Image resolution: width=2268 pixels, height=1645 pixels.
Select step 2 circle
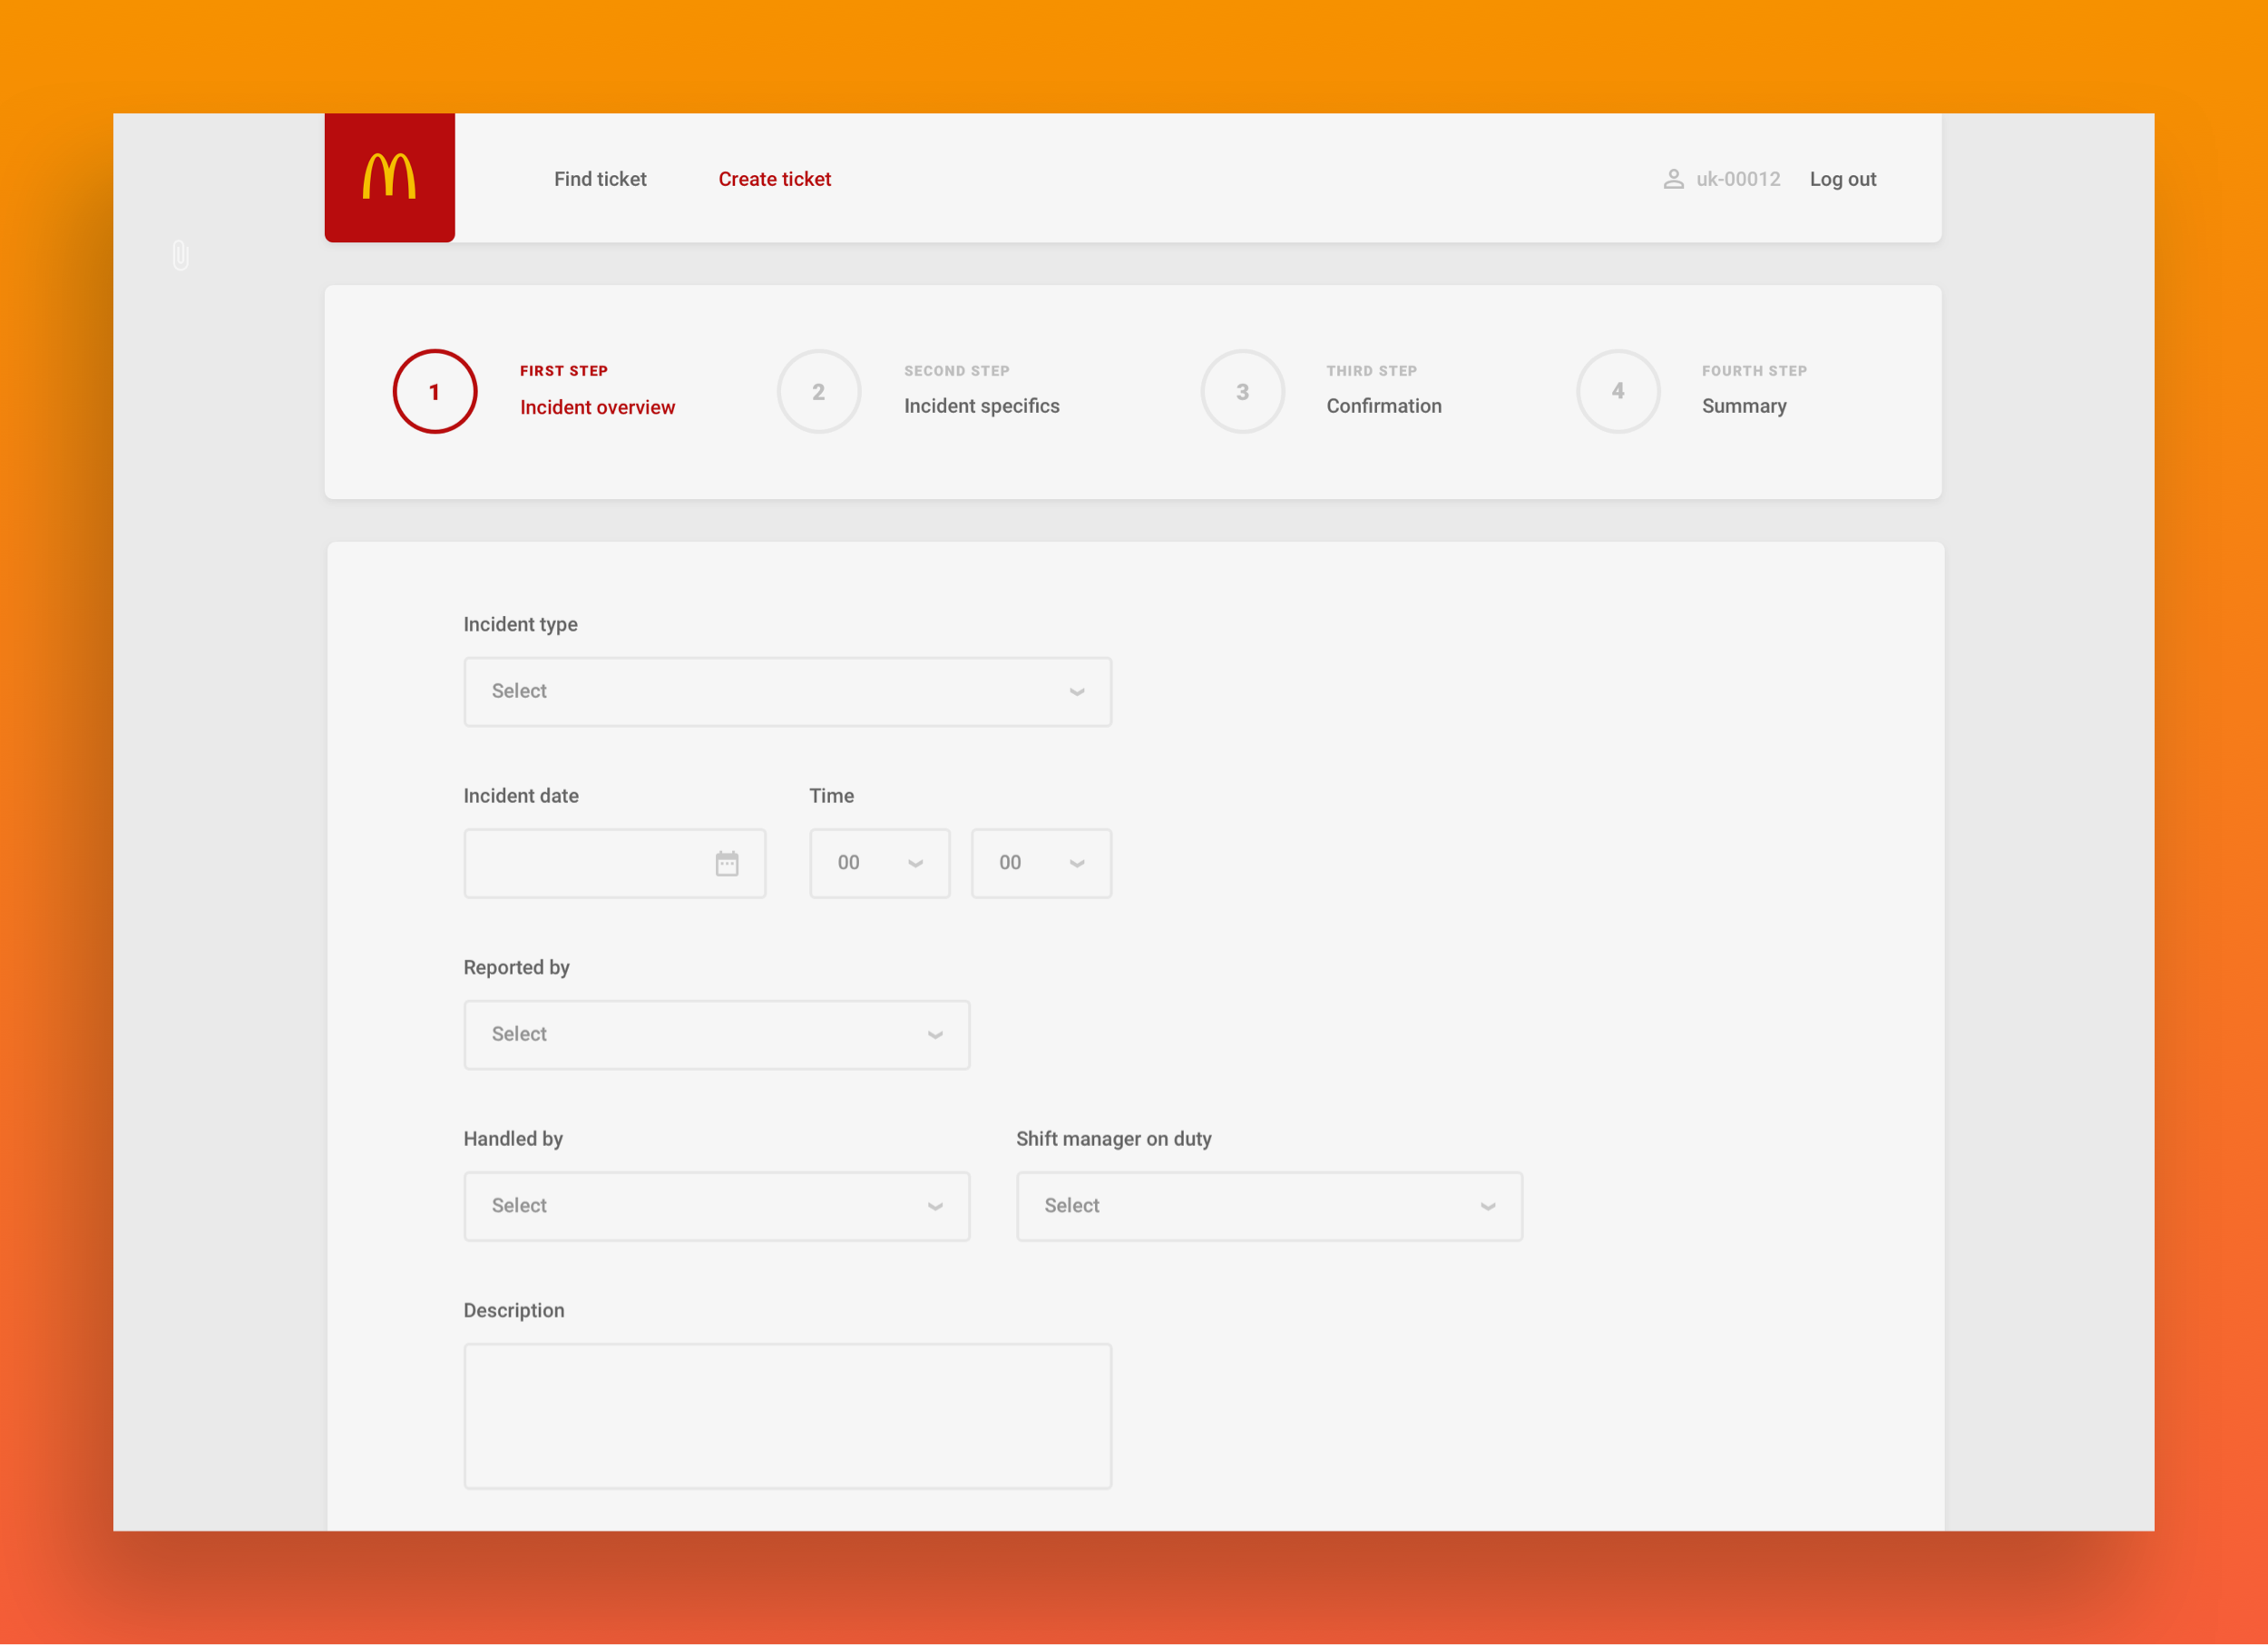coord(819,391)
